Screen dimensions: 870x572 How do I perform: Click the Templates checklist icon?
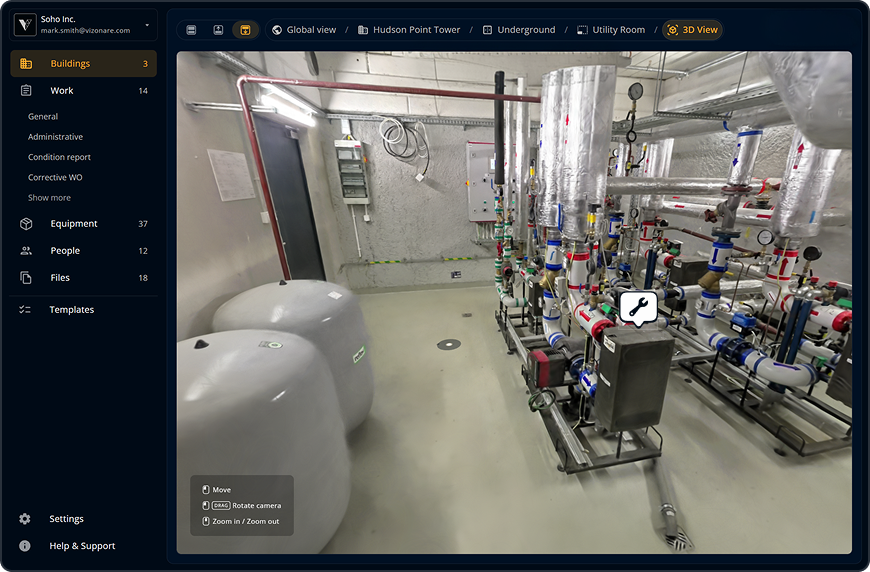pos(25,310)
